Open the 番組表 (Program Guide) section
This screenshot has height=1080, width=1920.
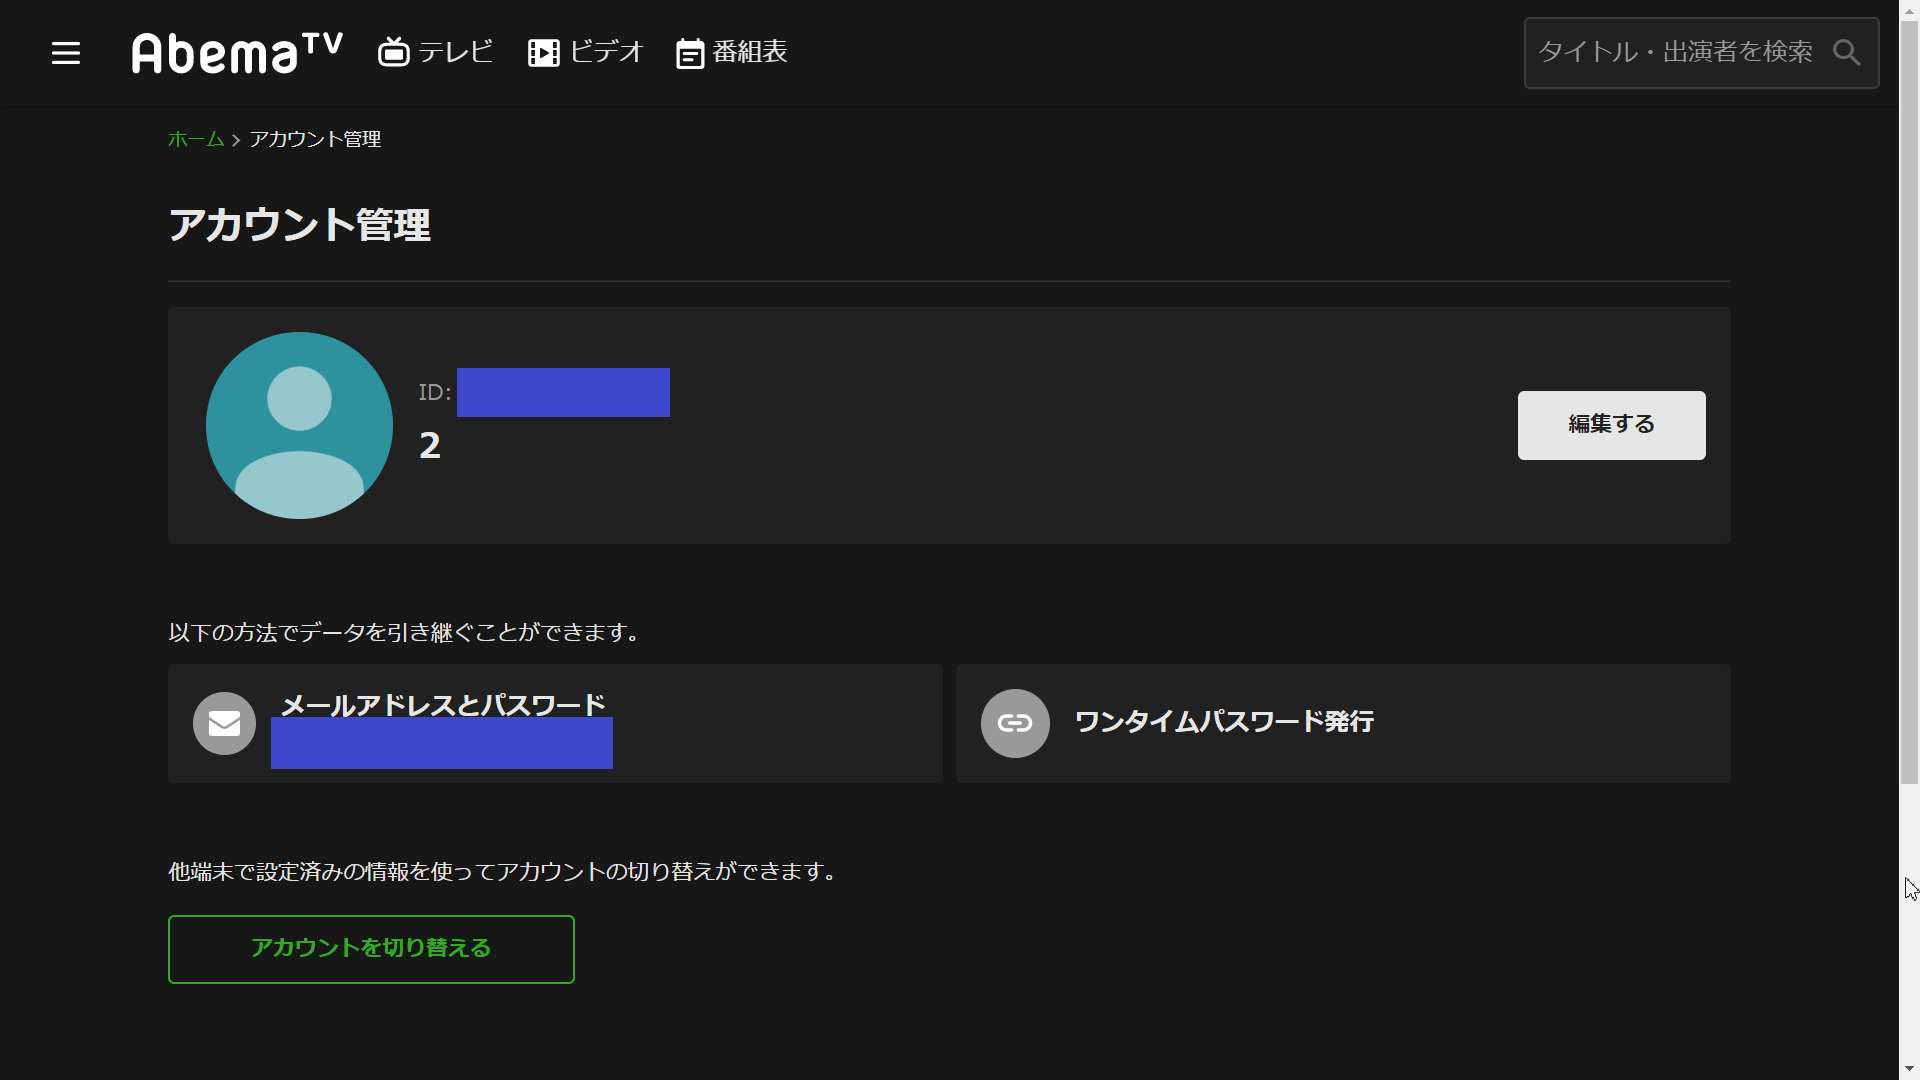pyautogui.click(x=732, y=53)
